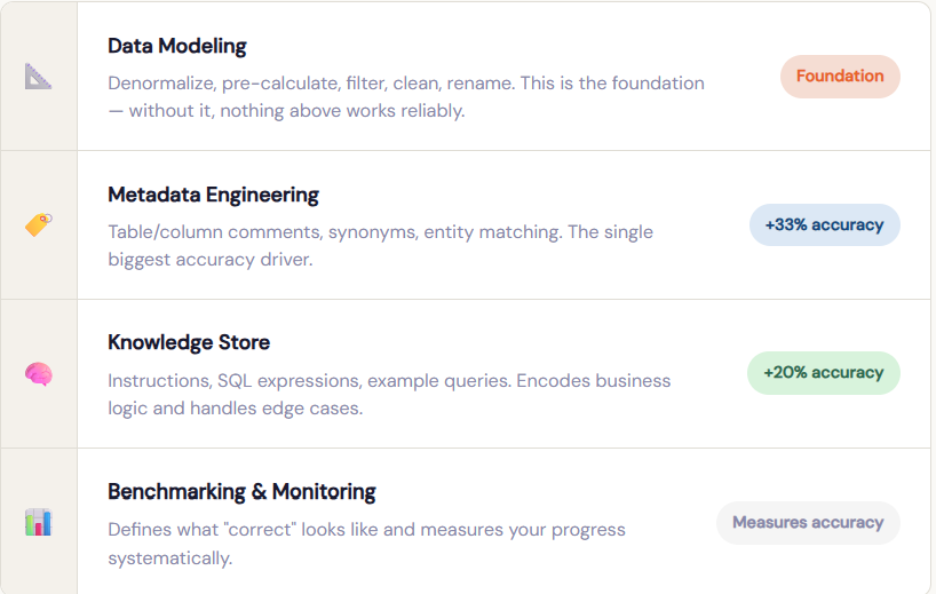936x594 pixels.
Task: Select the Data Modeling row
Action: point(468,75)
